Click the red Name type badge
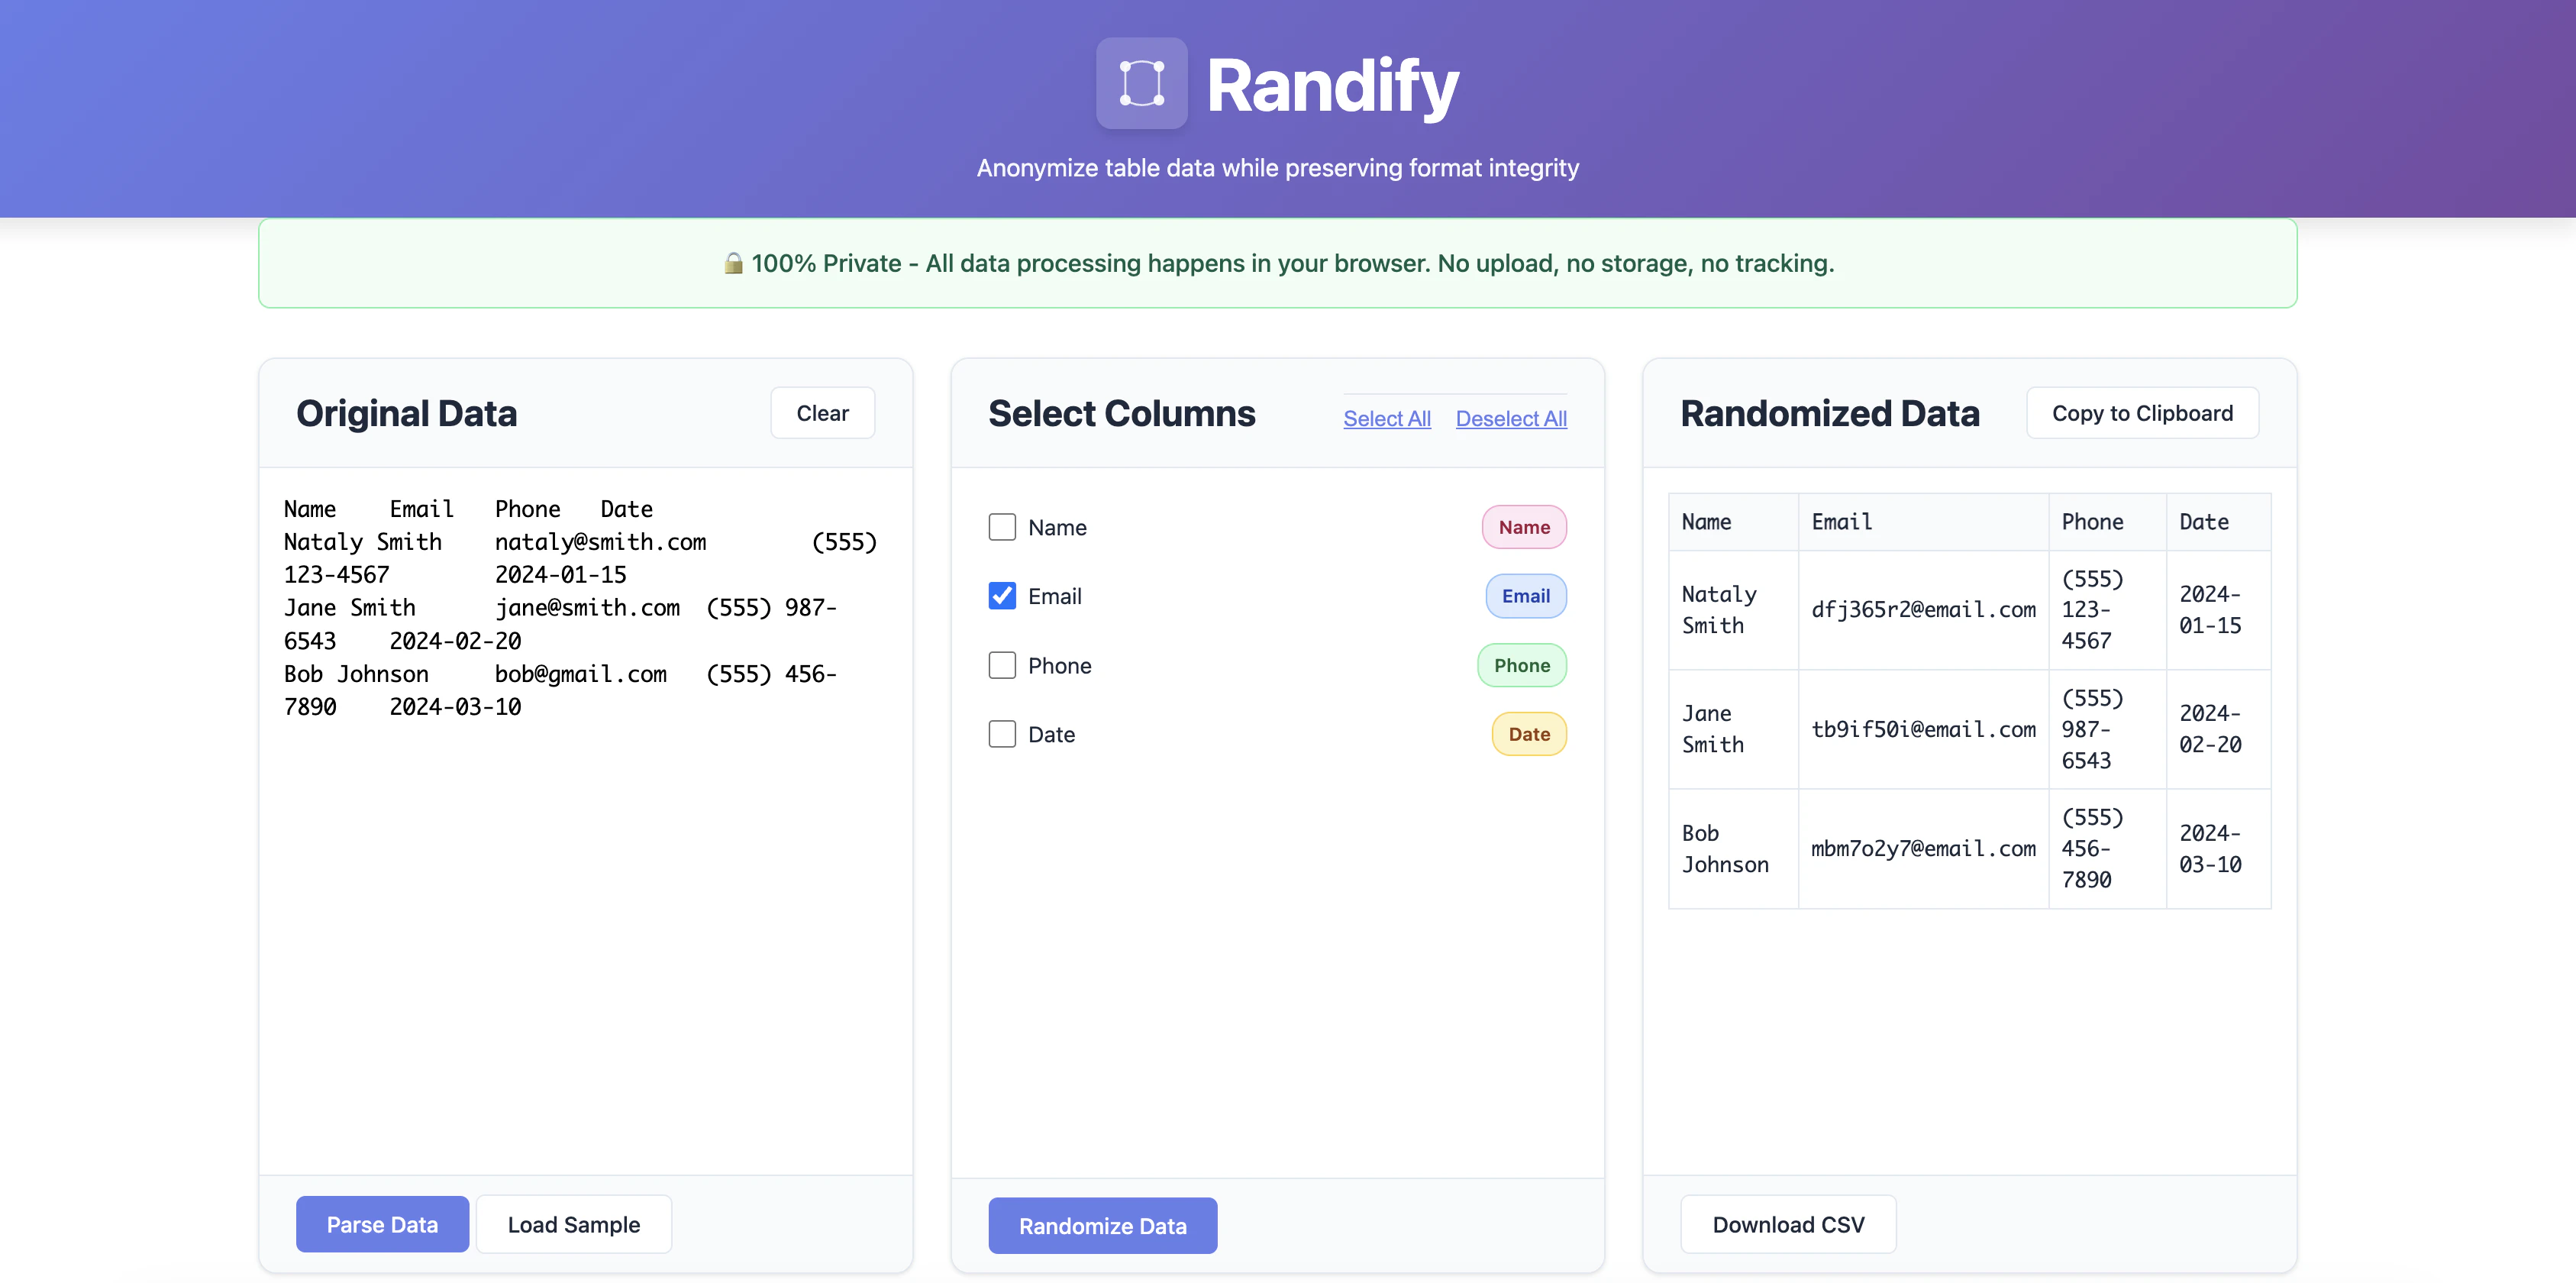2576x1283 pixels. (1523, 527)
